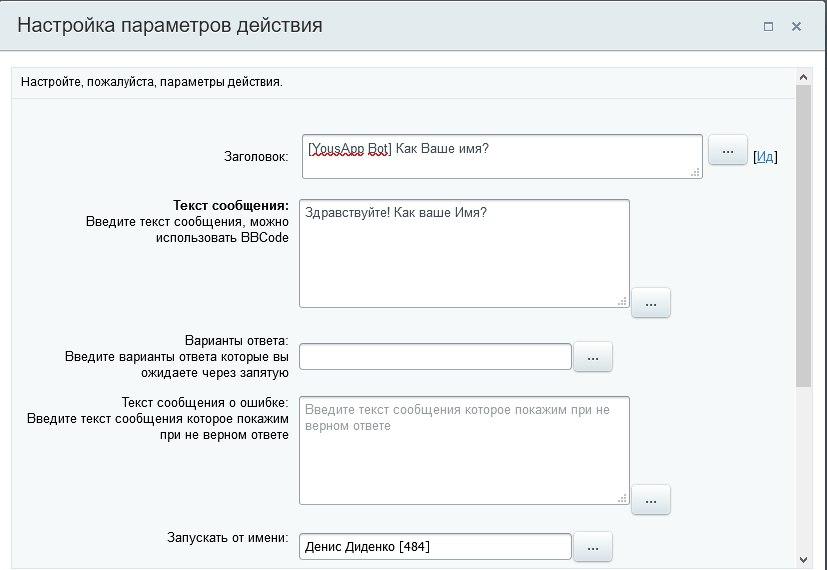
Task: Click the scrollbar down arrow
Action: click(803, 560)
